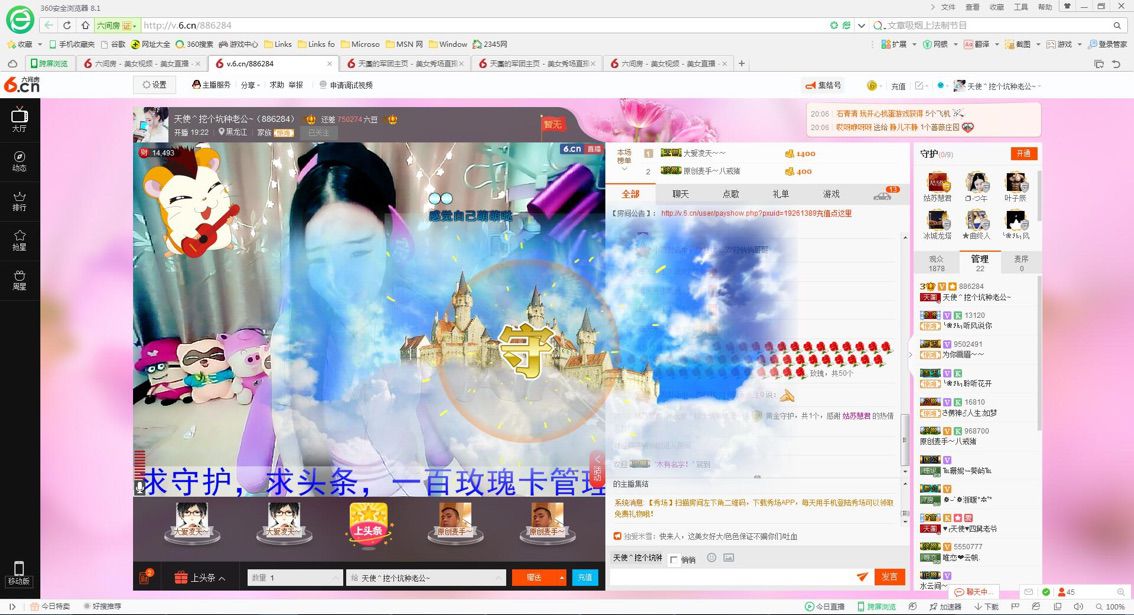Expand the 上头条 gift menu arrow

tap(222, 579)
